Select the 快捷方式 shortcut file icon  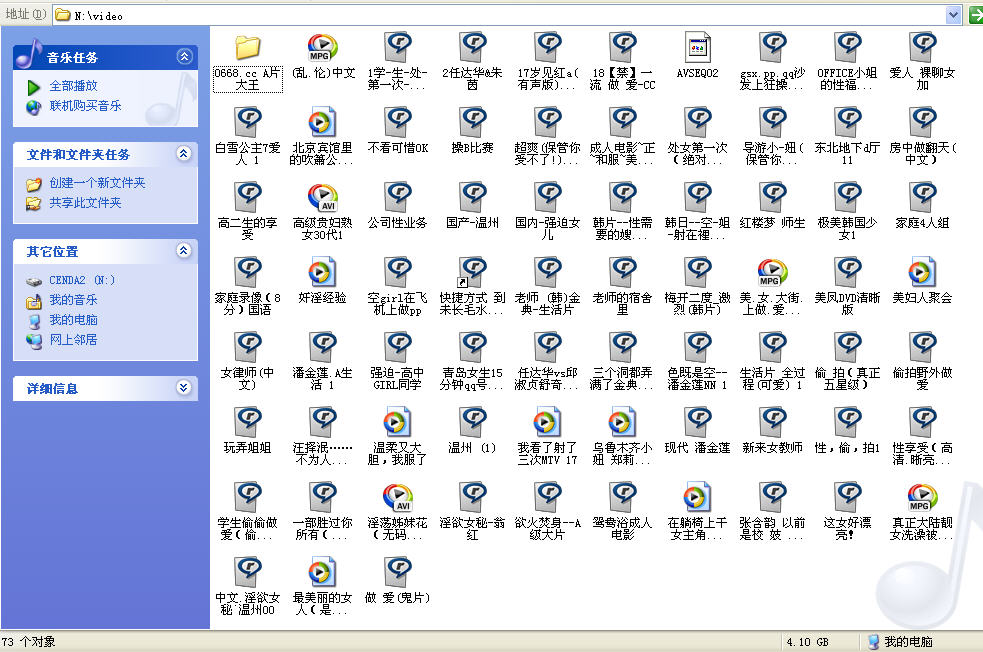472,272
